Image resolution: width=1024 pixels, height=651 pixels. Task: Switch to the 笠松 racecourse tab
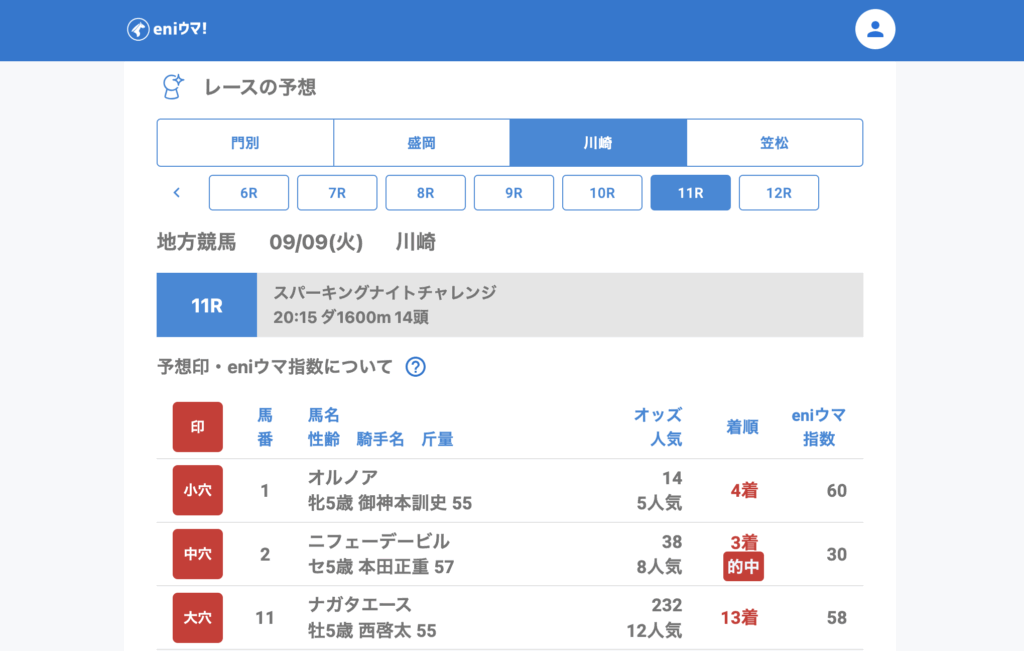[x=774, y=143]
